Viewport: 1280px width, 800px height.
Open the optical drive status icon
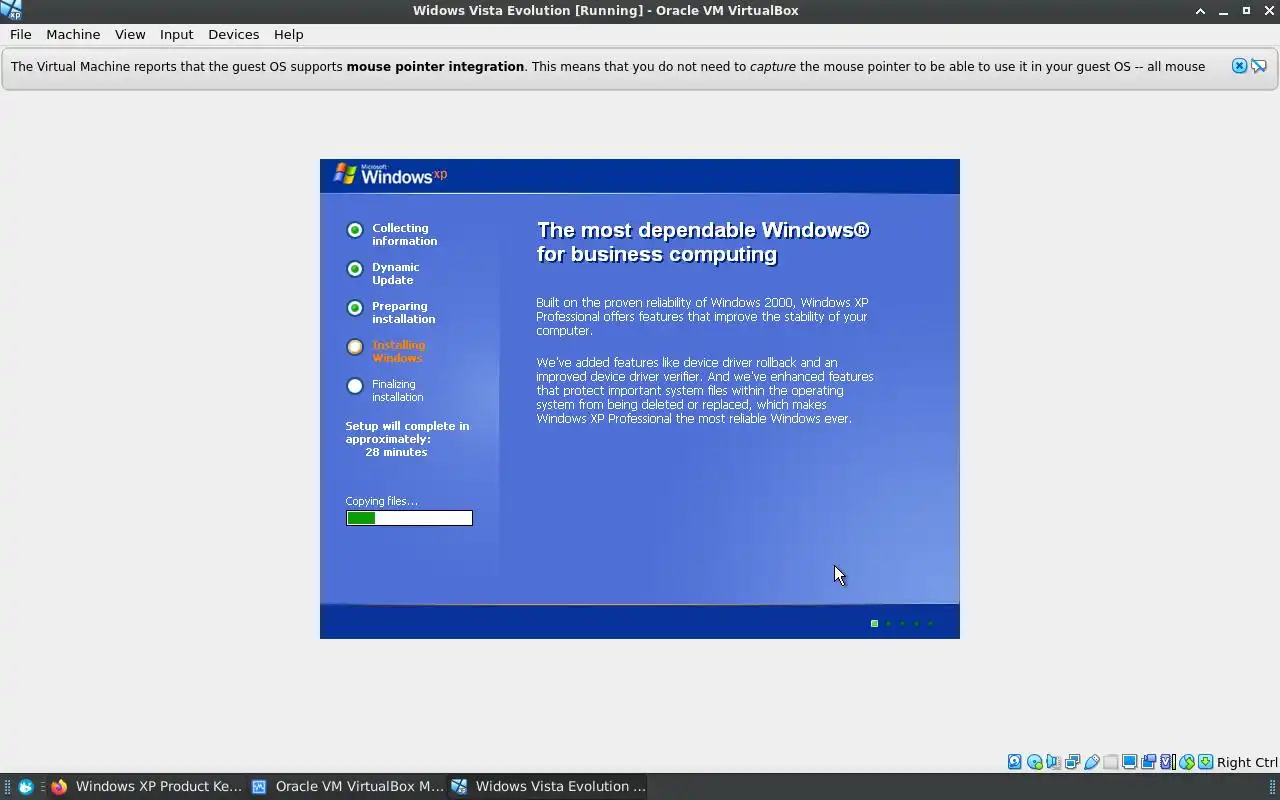point(1035,762)
